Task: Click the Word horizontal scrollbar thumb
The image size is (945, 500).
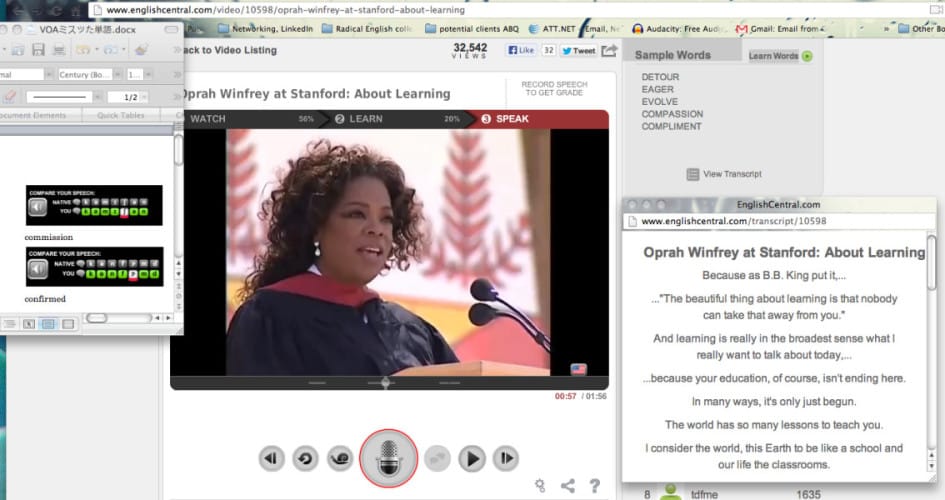Action: click(97, 317)
